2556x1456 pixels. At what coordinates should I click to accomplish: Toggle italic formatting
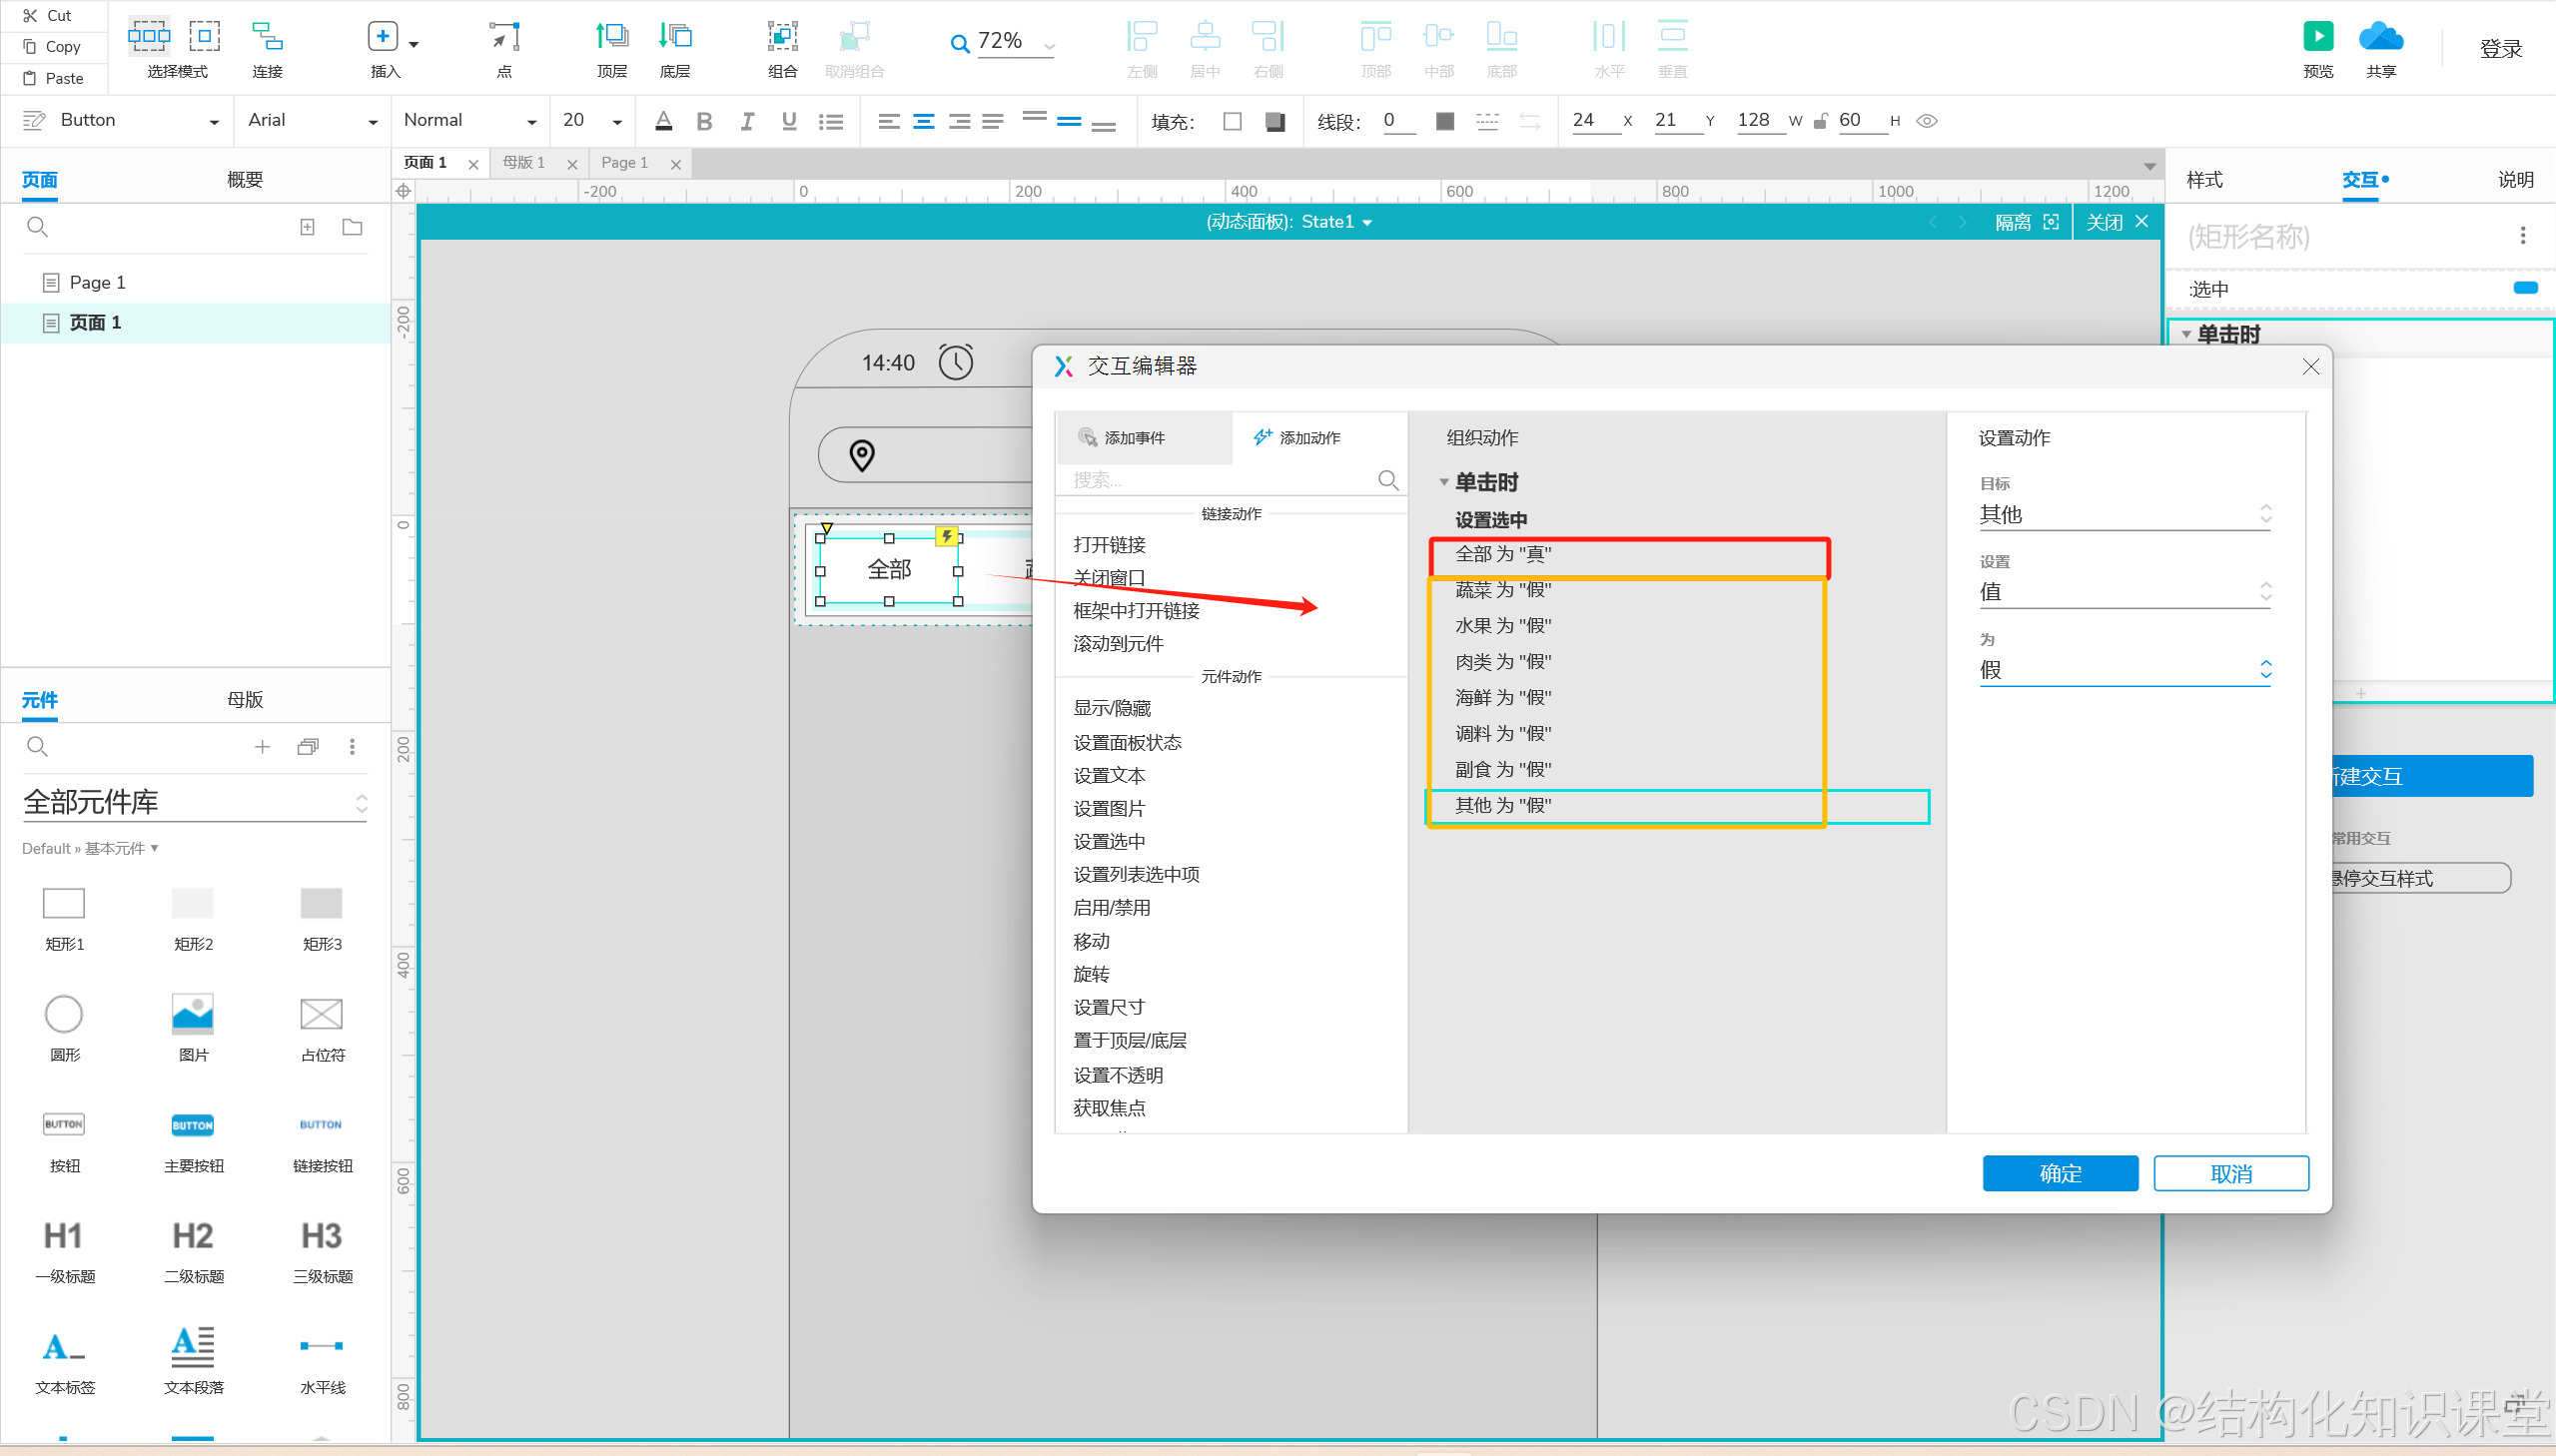747,121
